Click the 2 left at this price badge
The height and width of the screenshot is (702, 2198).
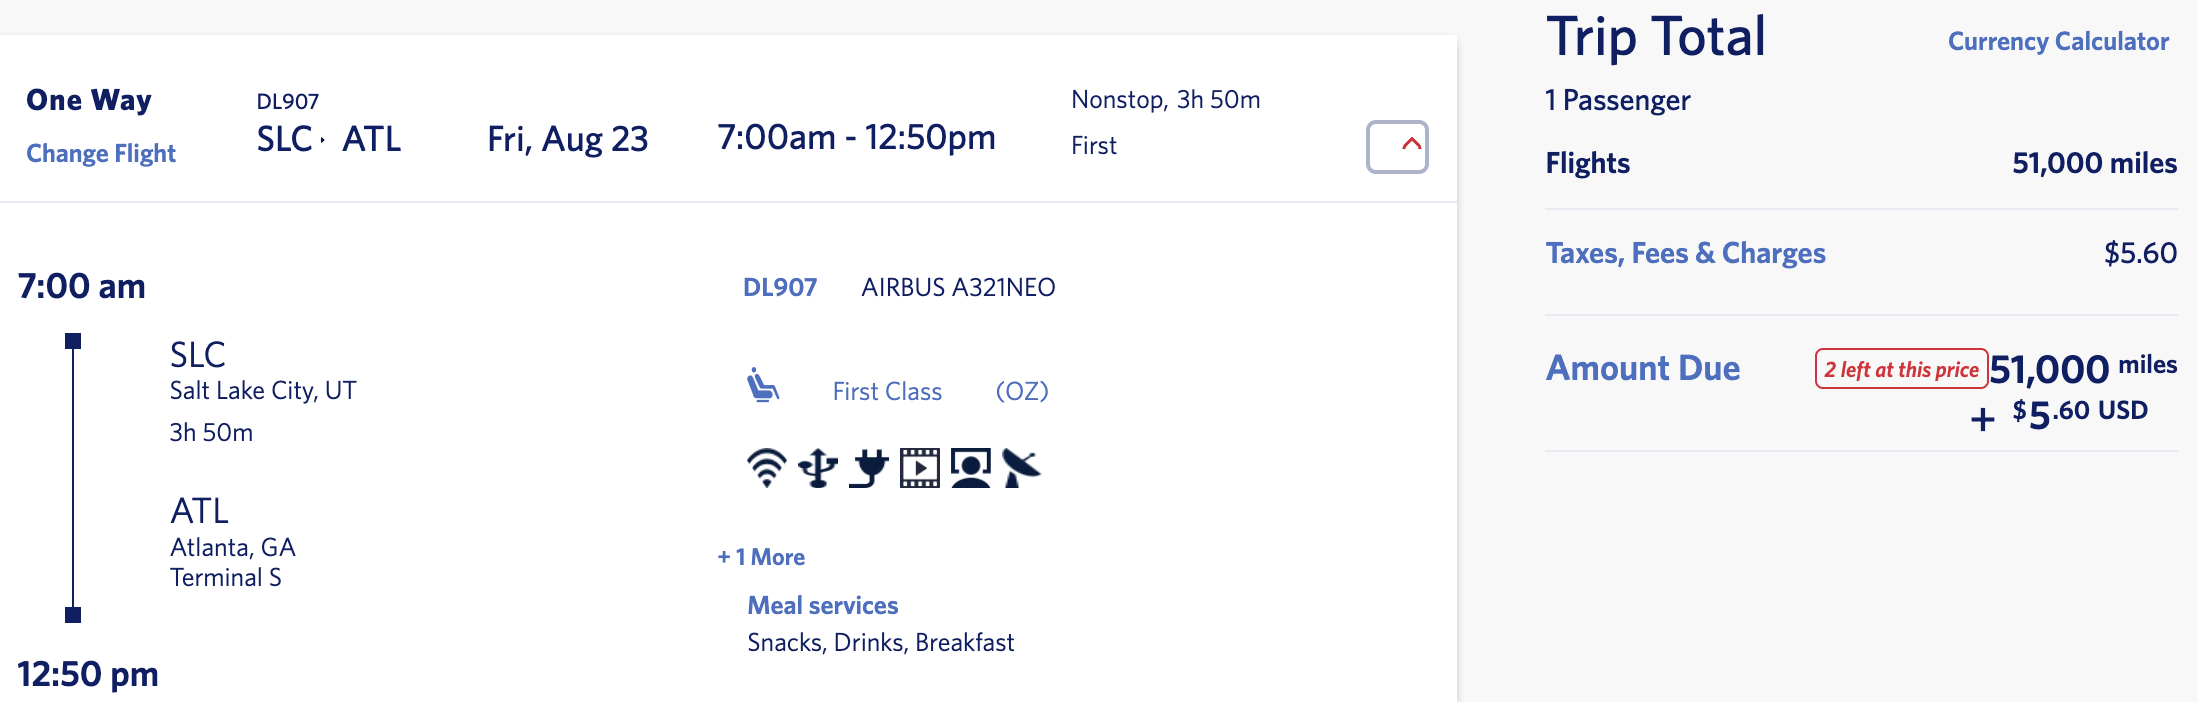(1901, 369)
